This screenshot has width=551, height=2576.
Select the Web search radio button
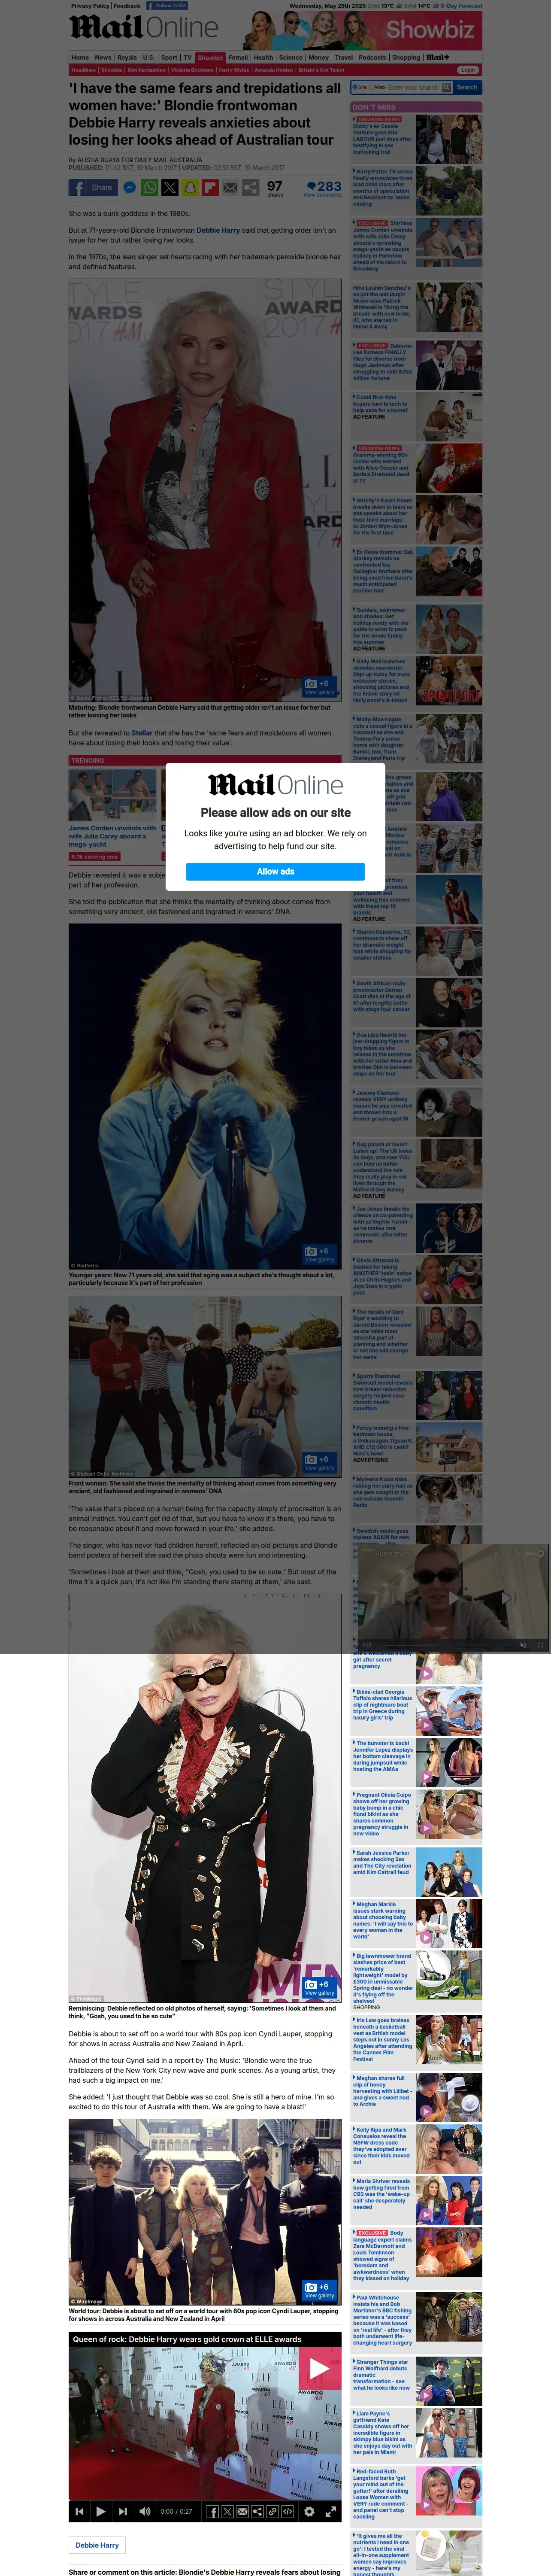371,87
